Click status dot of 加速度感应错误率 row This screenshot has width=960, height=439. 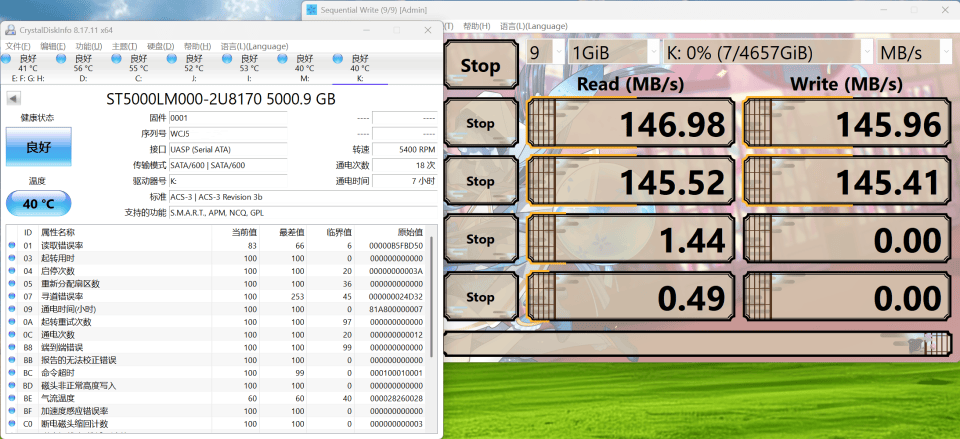[x=12, y=411]
